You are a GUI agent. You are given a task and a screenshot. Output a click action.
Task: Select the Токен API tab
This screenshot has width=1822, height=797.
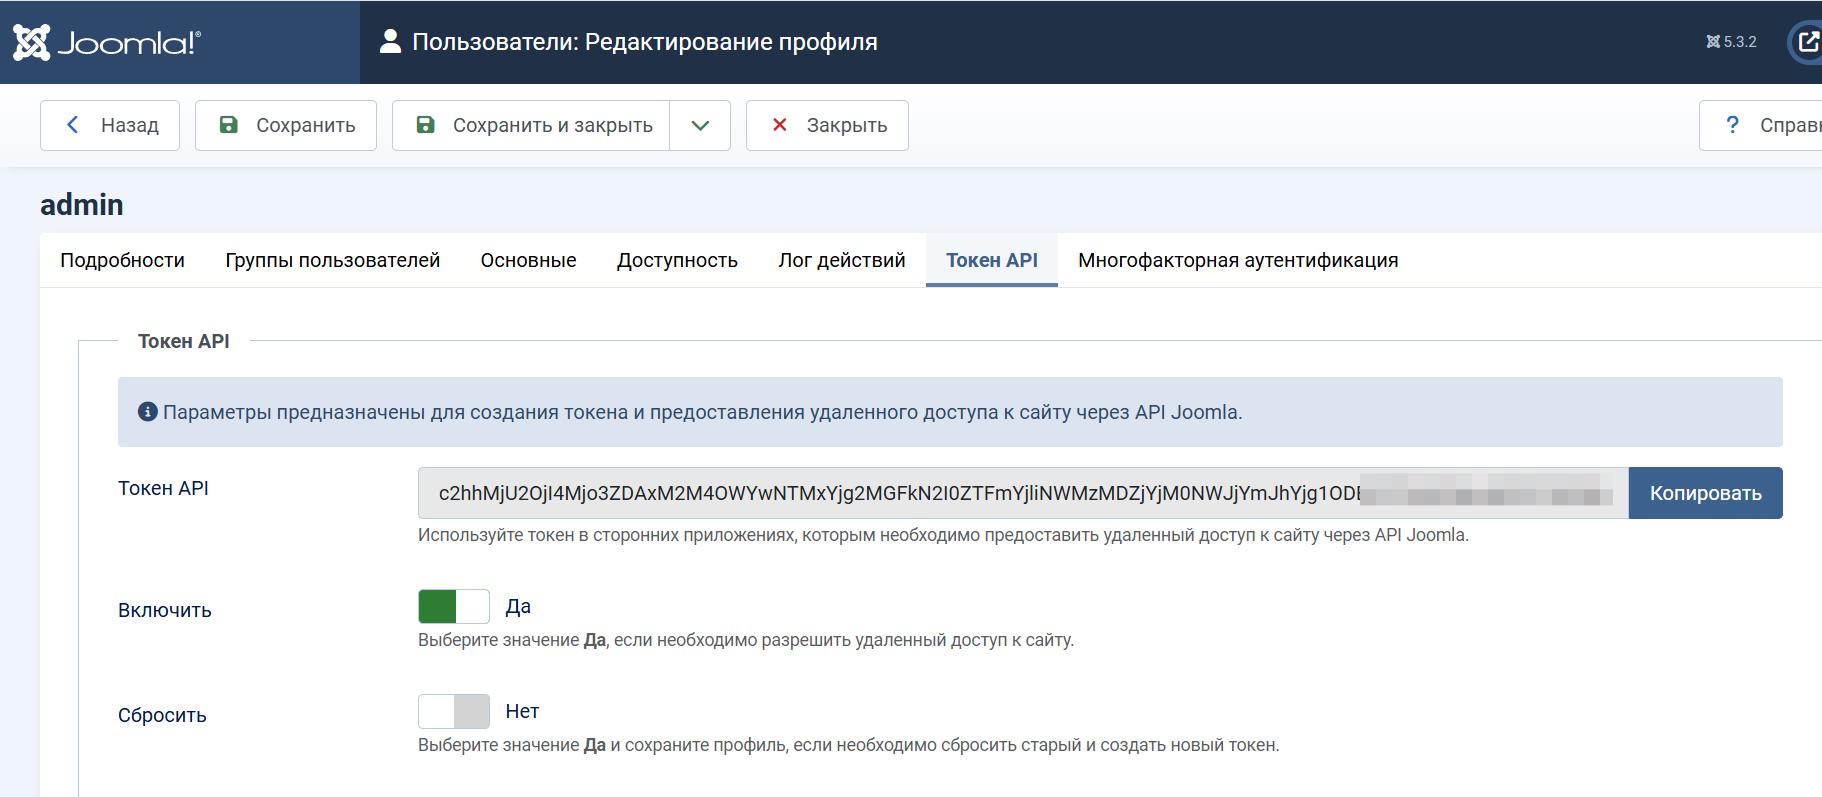[992, 260]
